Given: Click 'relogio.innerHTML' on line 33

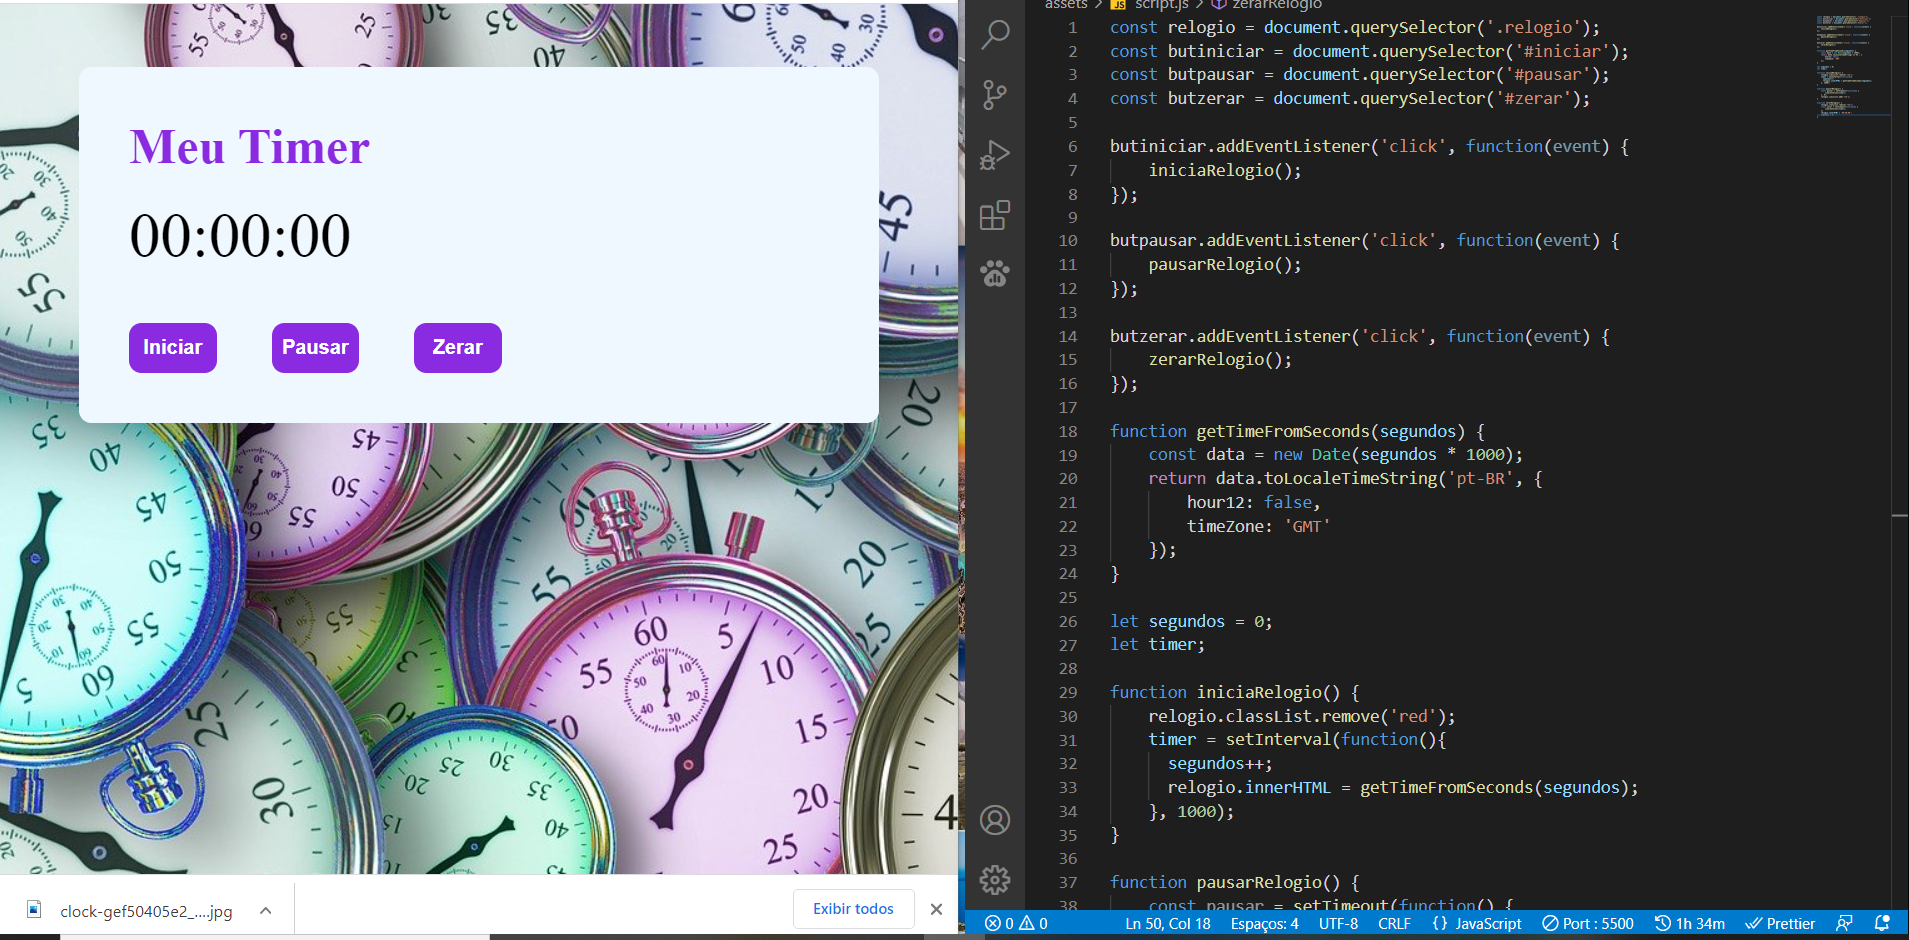Looking at the screenshot, I should [x=1249, y=787].
